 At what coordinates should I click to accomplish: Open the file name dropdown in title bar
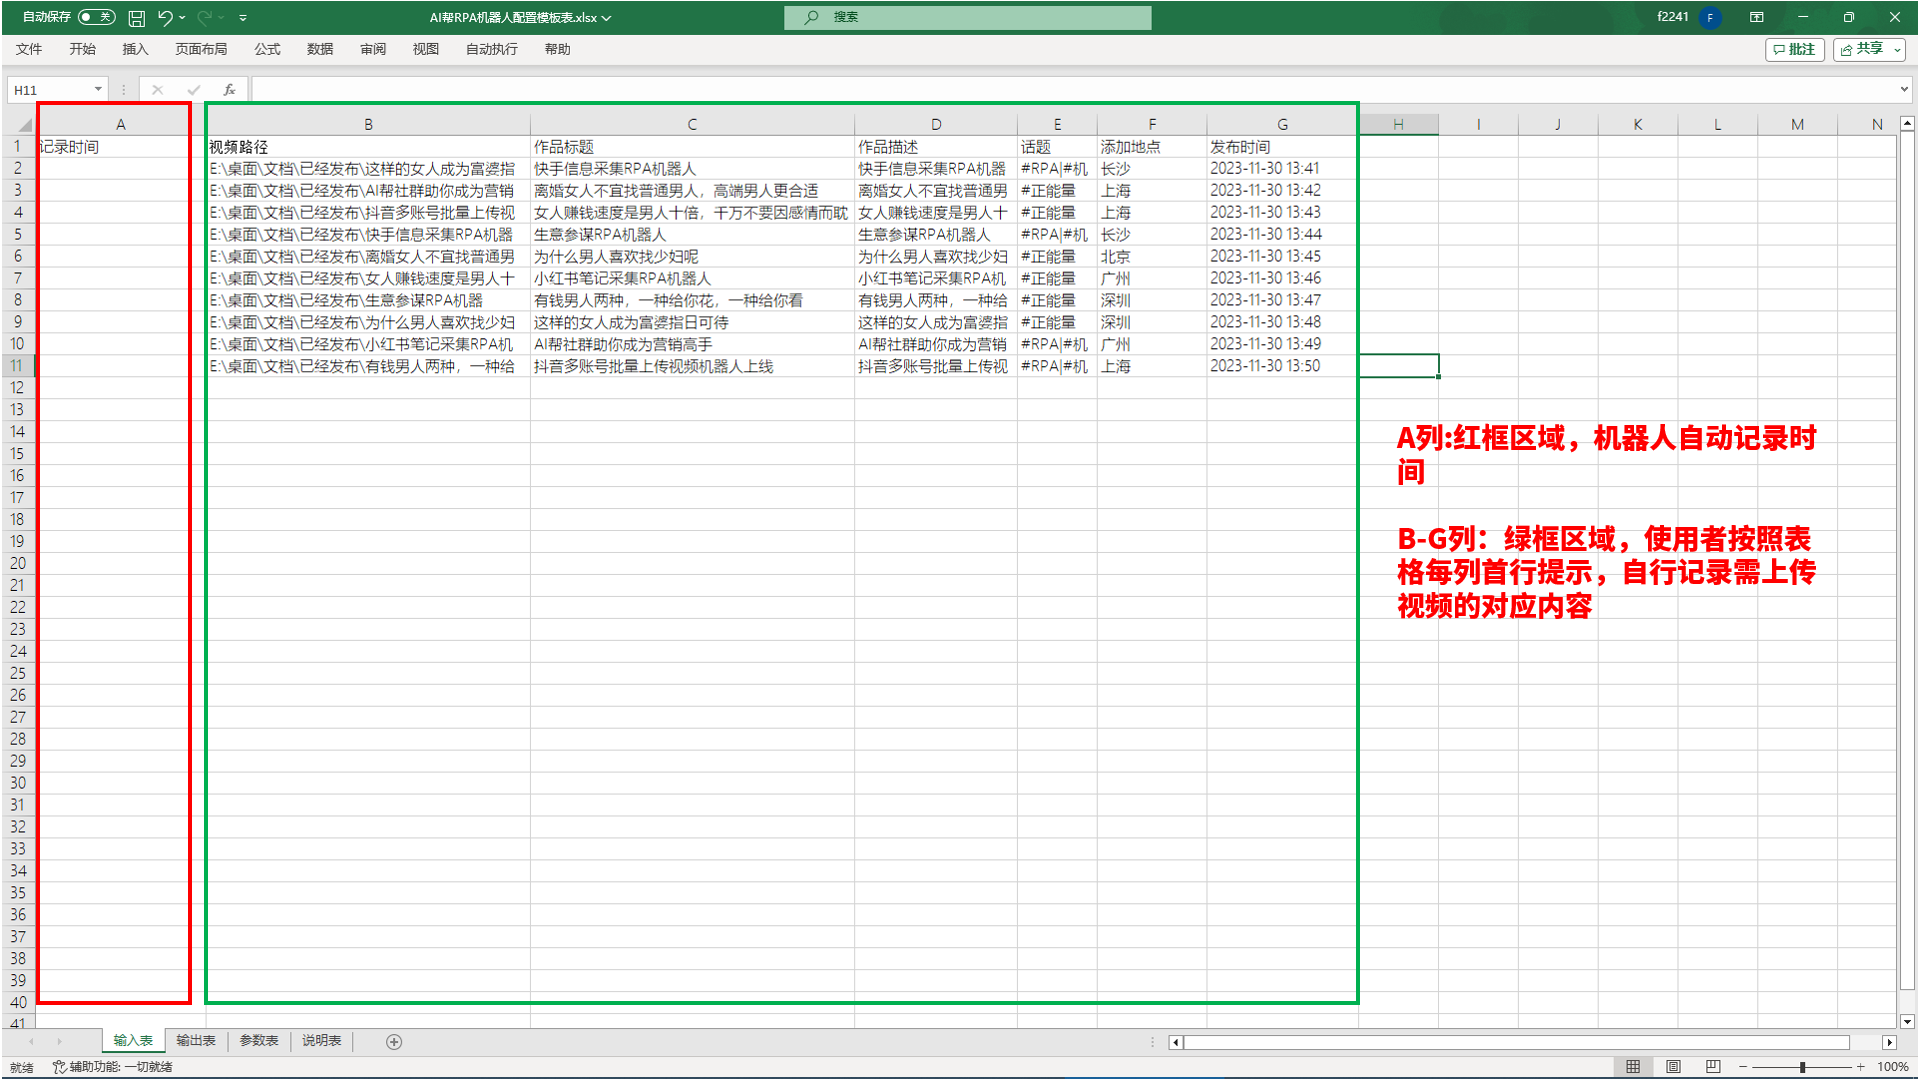606,18
